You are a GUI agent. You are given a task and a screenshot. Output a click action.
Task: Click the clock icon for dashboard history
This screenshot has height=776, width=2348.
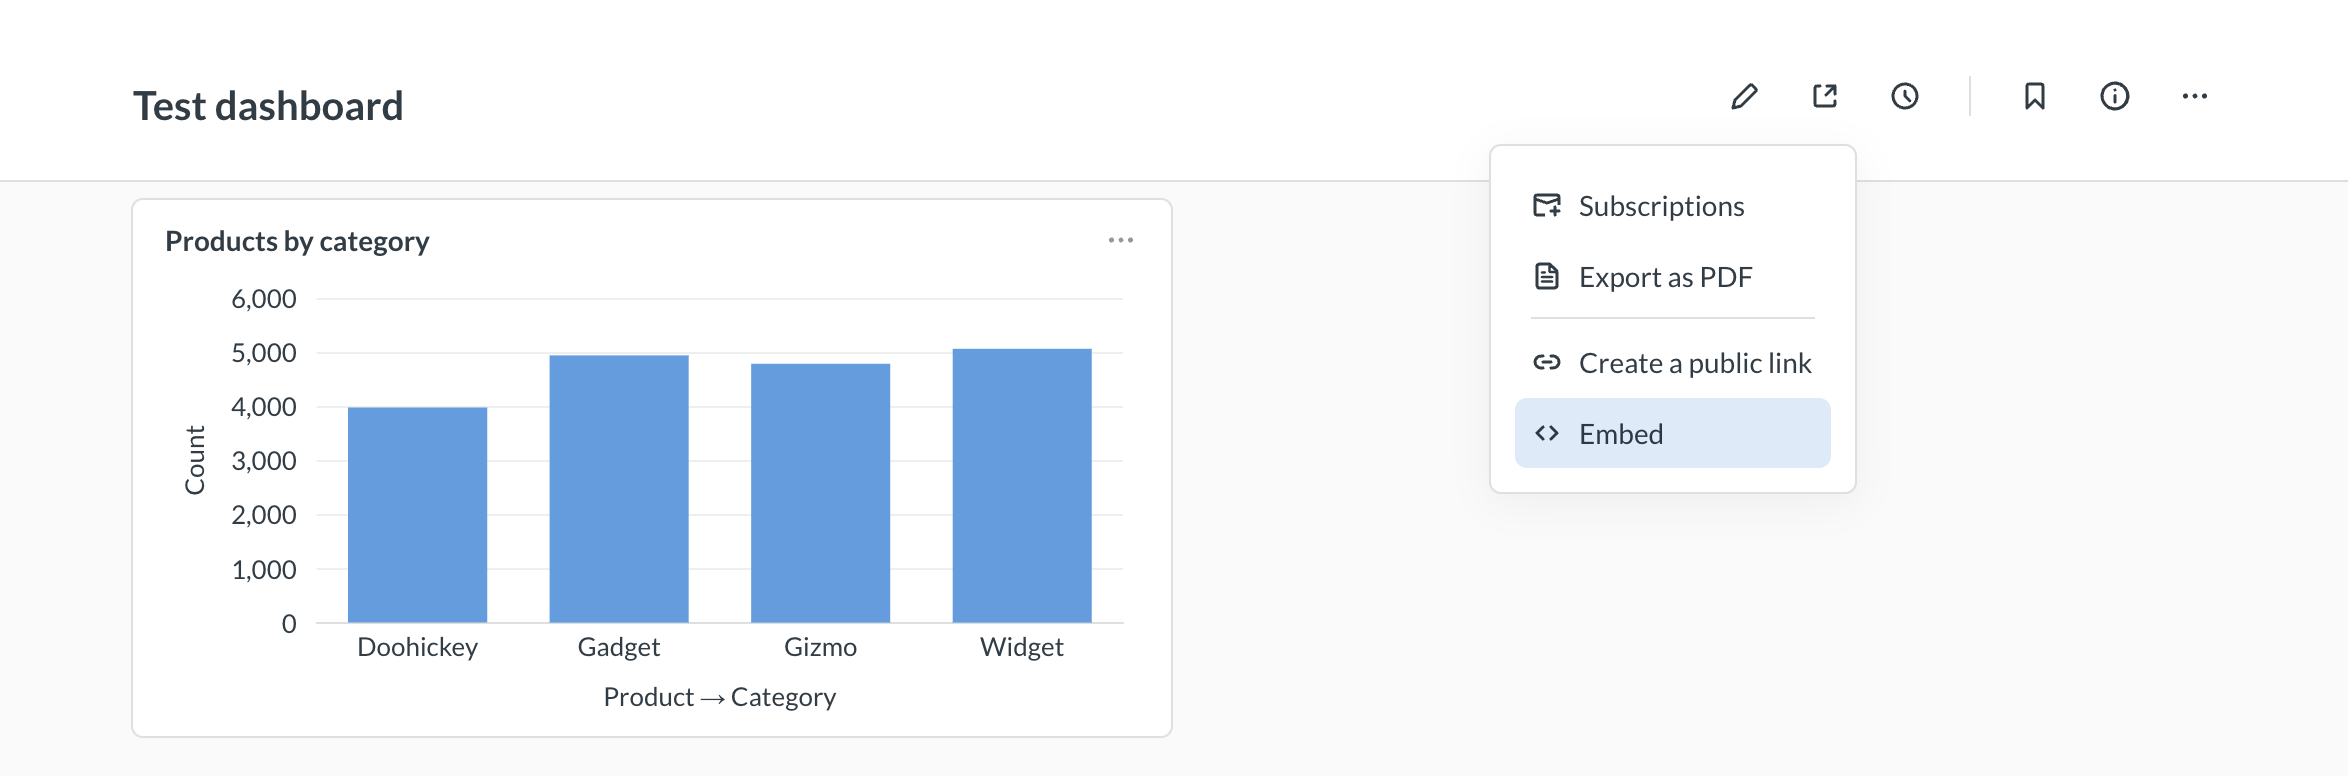pos(1904,96)
